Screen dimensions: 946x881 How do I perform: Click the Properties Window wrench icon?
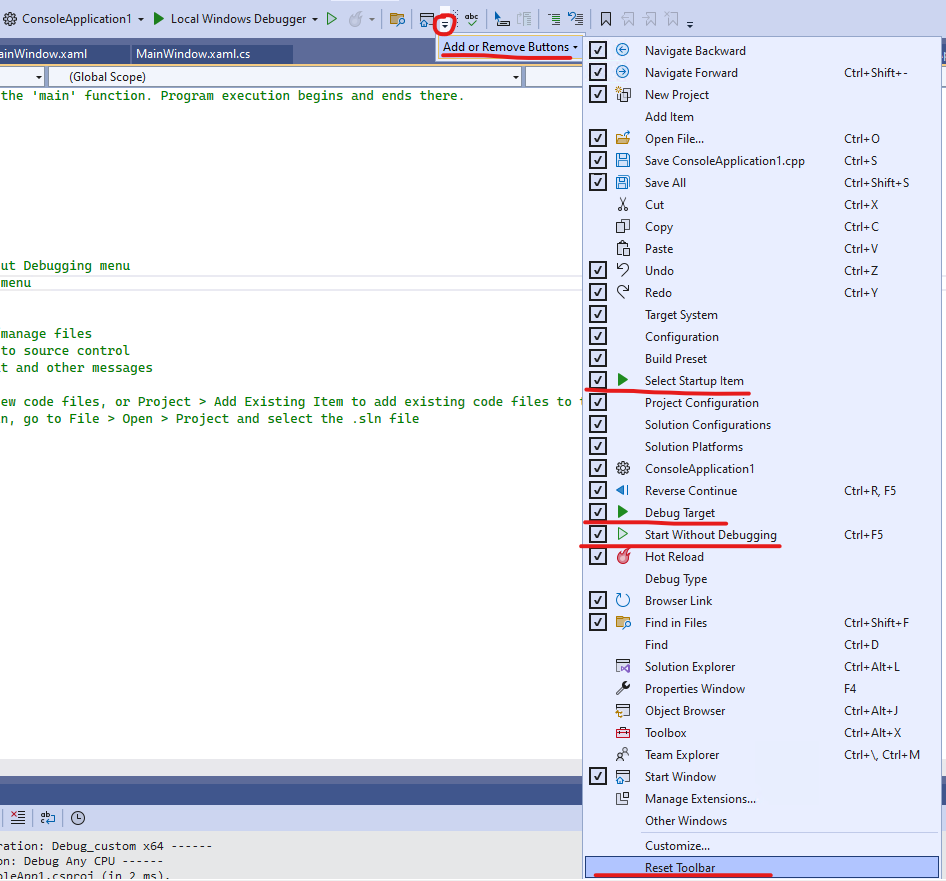pyautogui.click(x=623, y=689)
